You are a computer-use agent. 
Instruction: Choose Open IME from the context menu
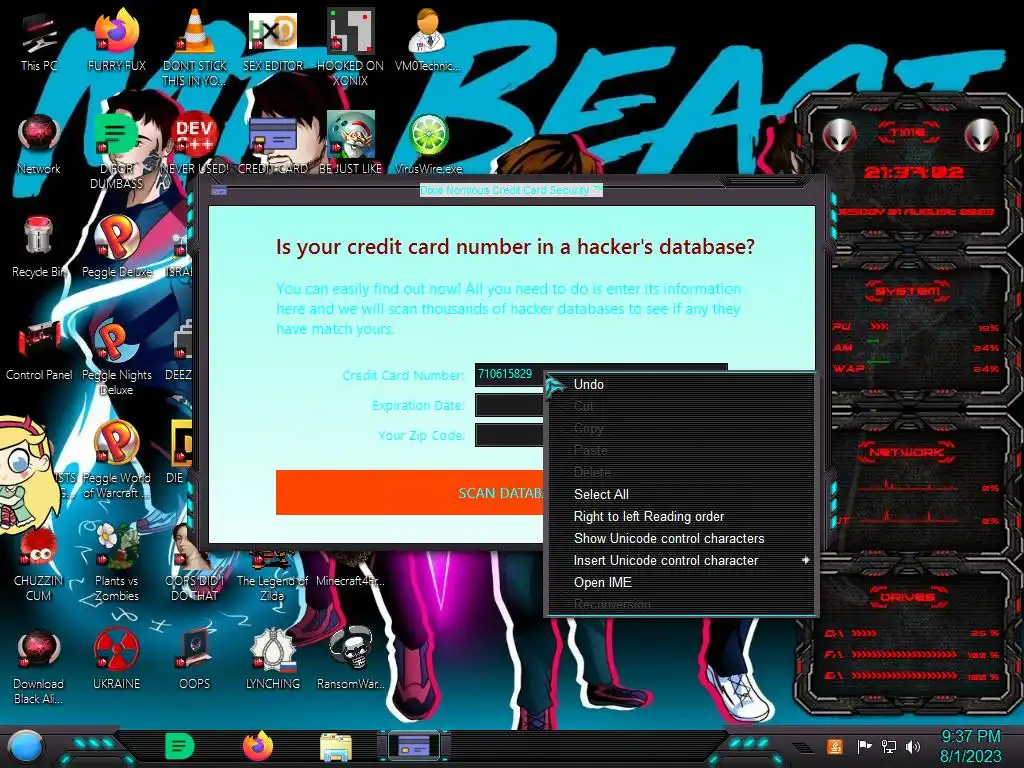click(x=681, y=583)
